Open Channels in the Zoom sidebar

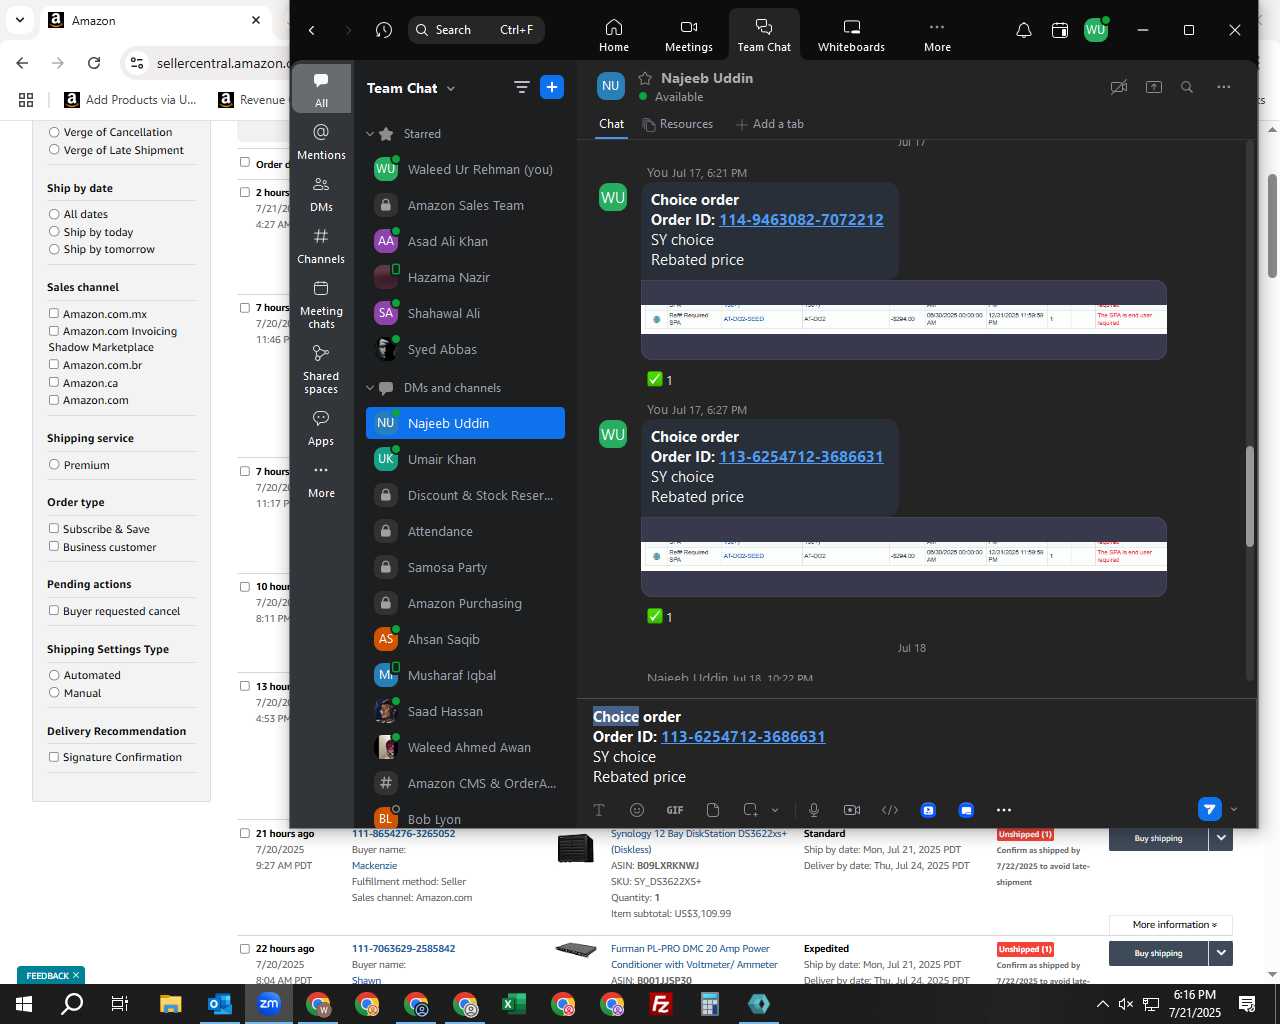(321, 246)
